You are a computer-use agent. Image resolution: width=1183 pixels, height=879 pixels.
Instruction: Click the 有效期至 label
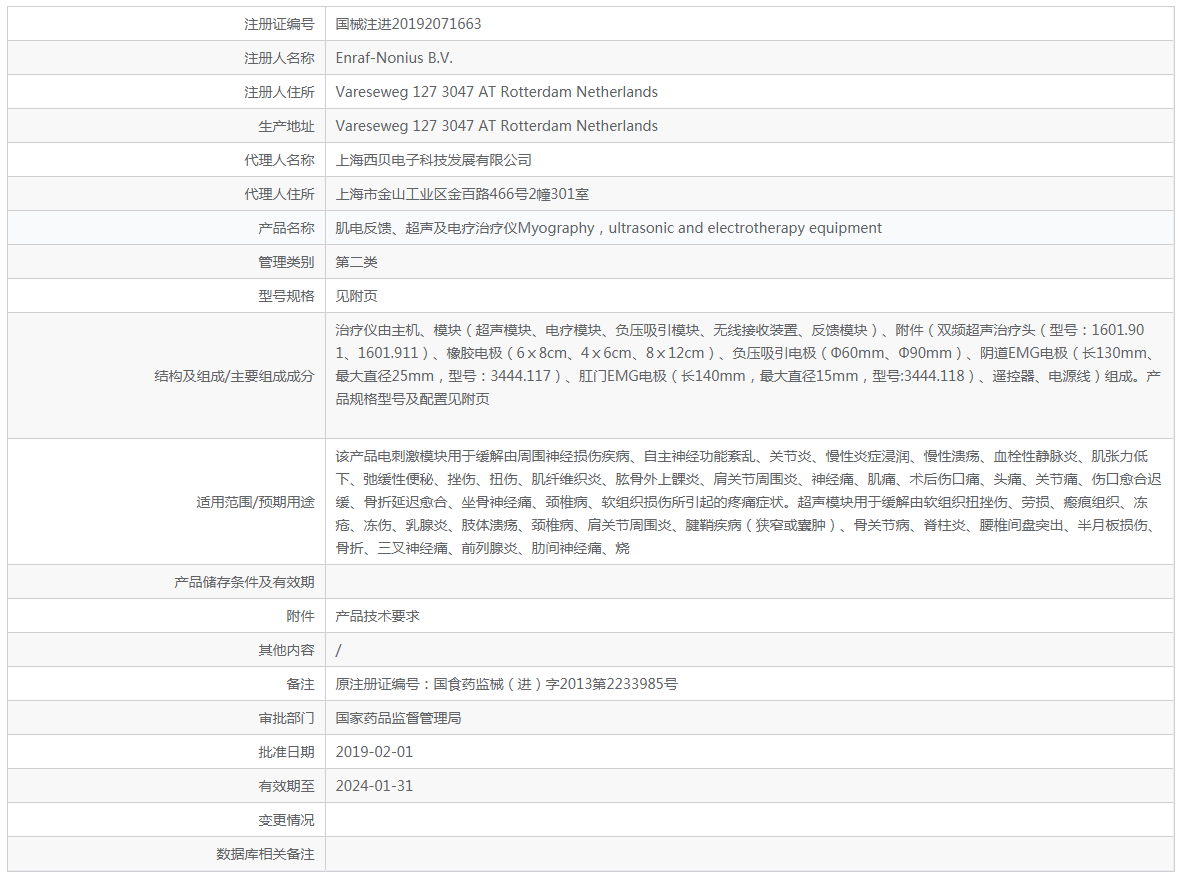pyautogui.click(x=286, y=785)
